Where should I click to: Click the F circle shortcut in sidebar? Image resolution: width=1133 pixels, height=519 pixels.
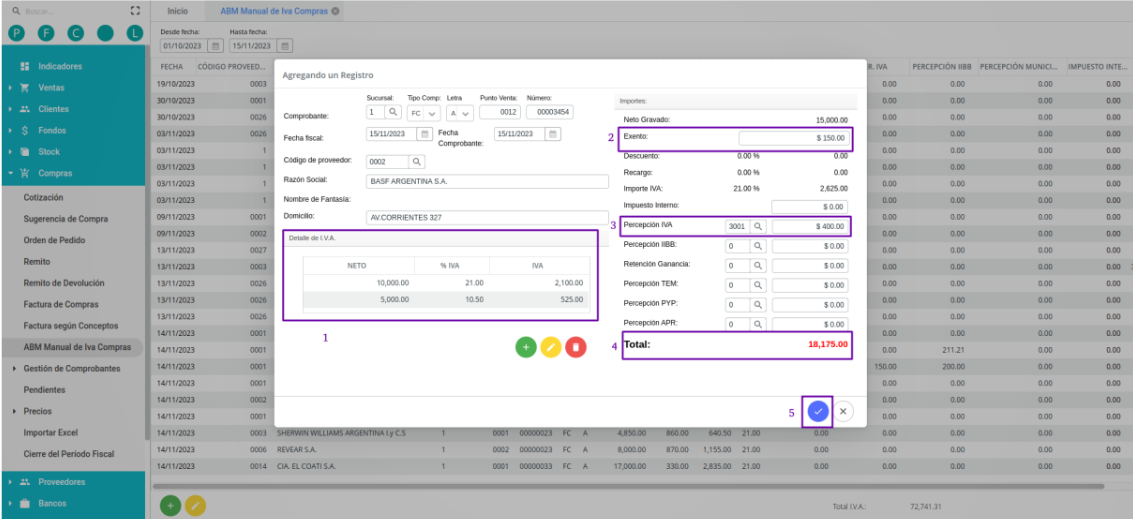point(46,33)
